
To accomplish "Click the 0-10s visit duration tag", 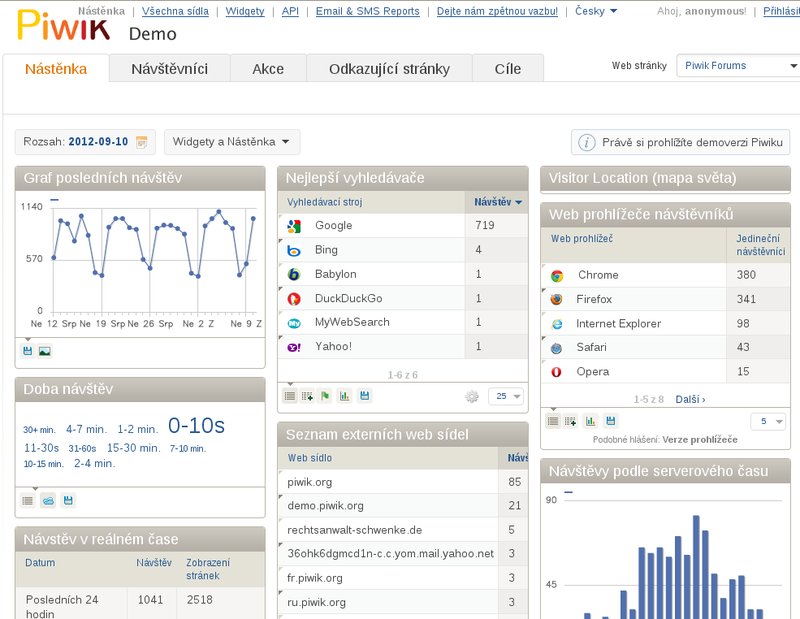I will 196,426.
